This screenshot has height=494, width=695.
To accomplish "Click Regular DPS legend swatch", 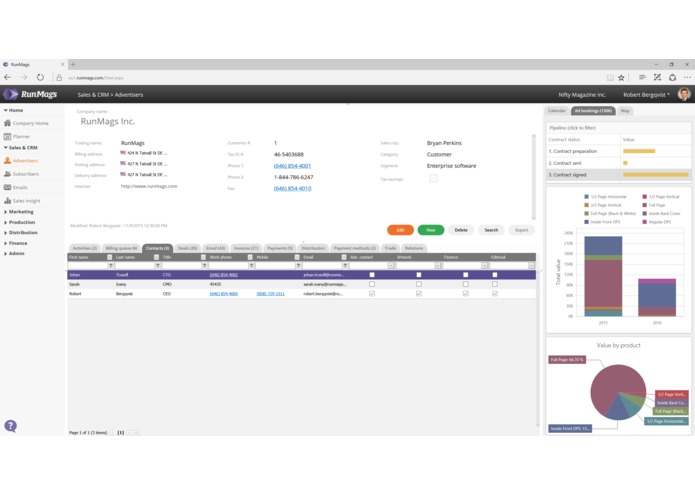I will 644,222.
